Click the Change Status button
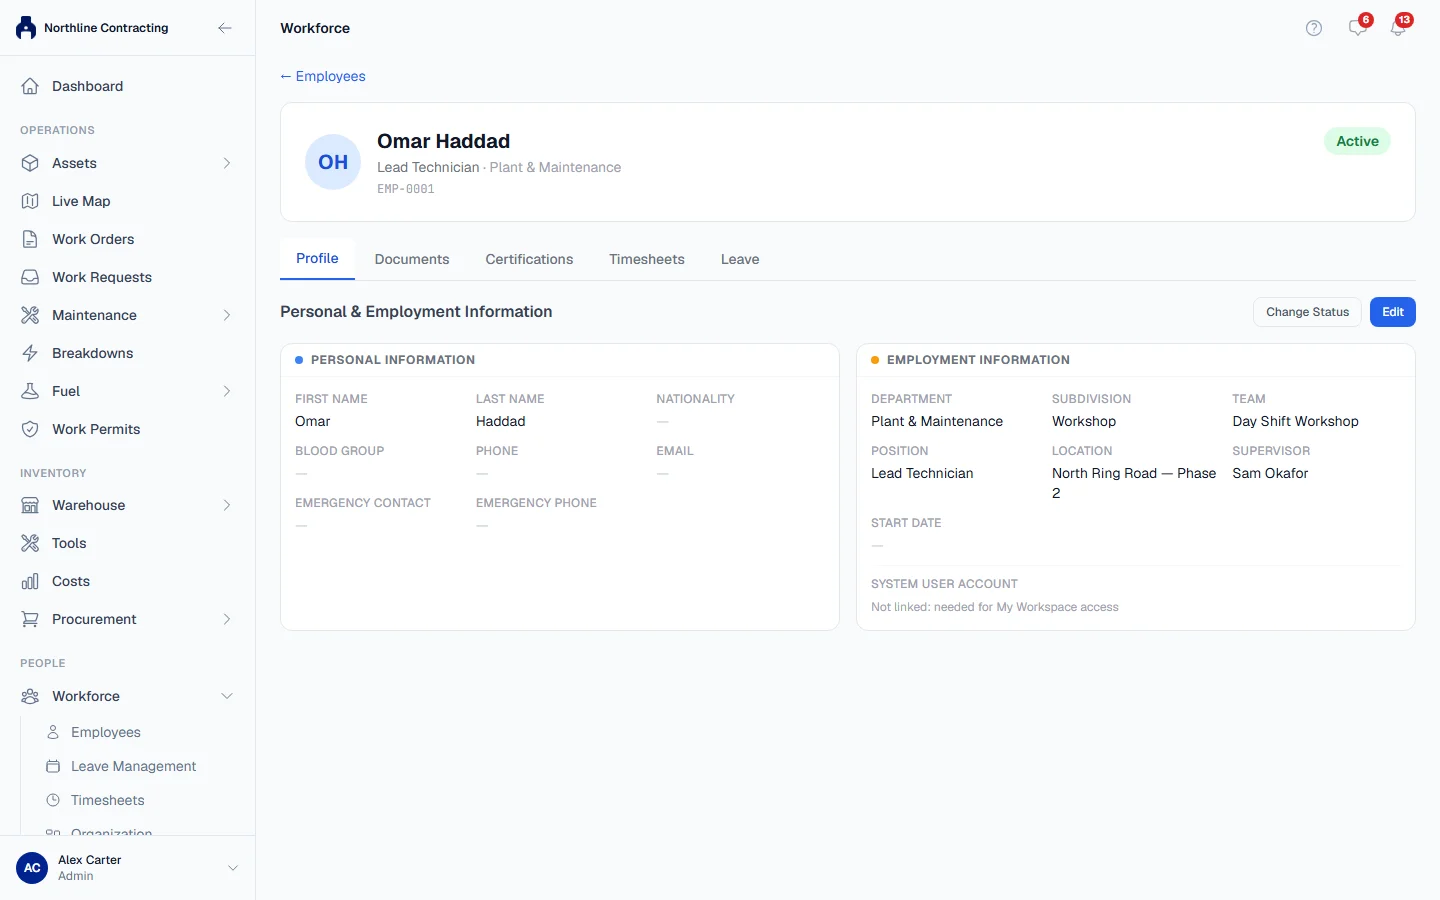Image resolution: width=1440 pixels, height=900 pixels. (x=1307, y=312)
